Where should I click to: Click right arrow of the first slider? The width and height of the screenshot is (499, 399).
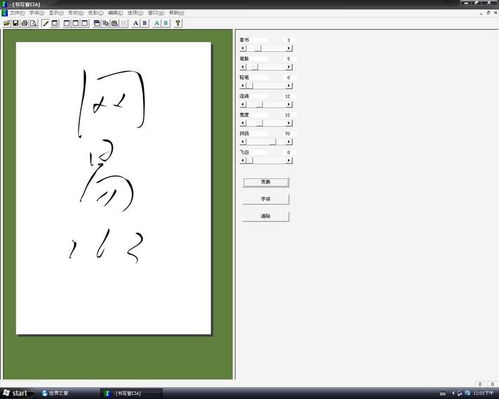tap(289, 48)
